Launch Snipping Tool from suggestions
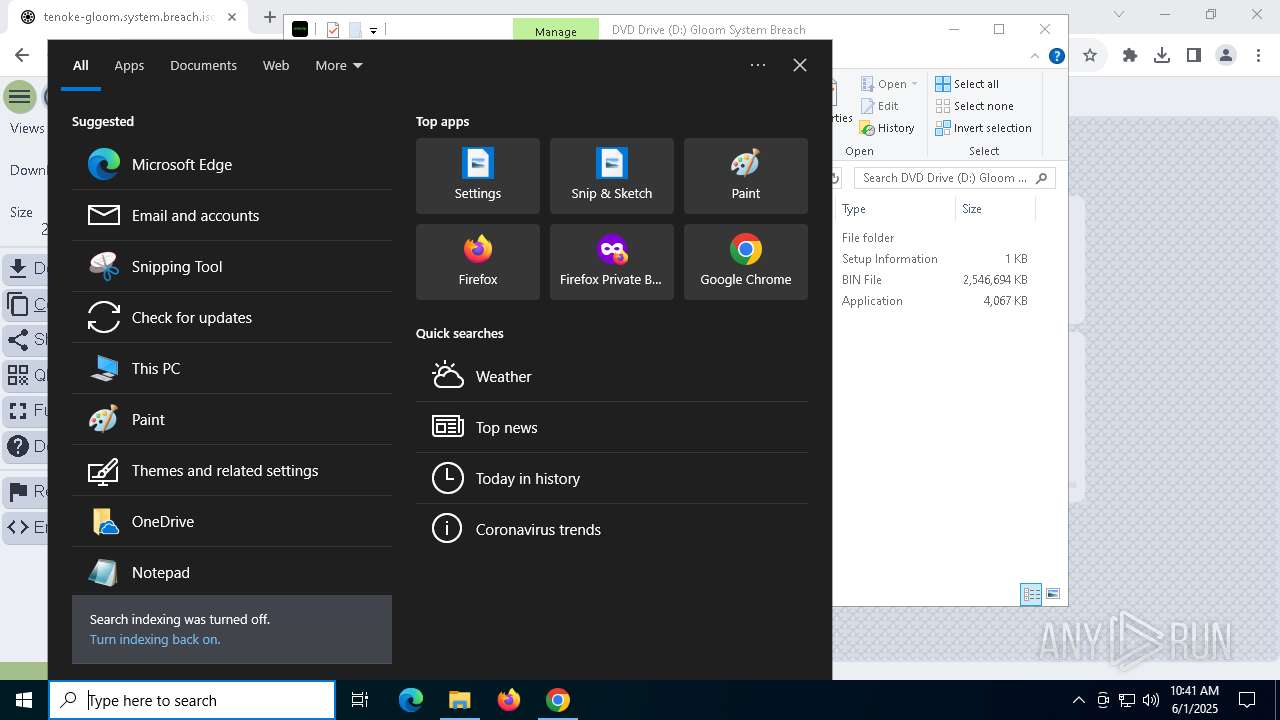The image size is (1280, 720). click(x=232, y=266)
